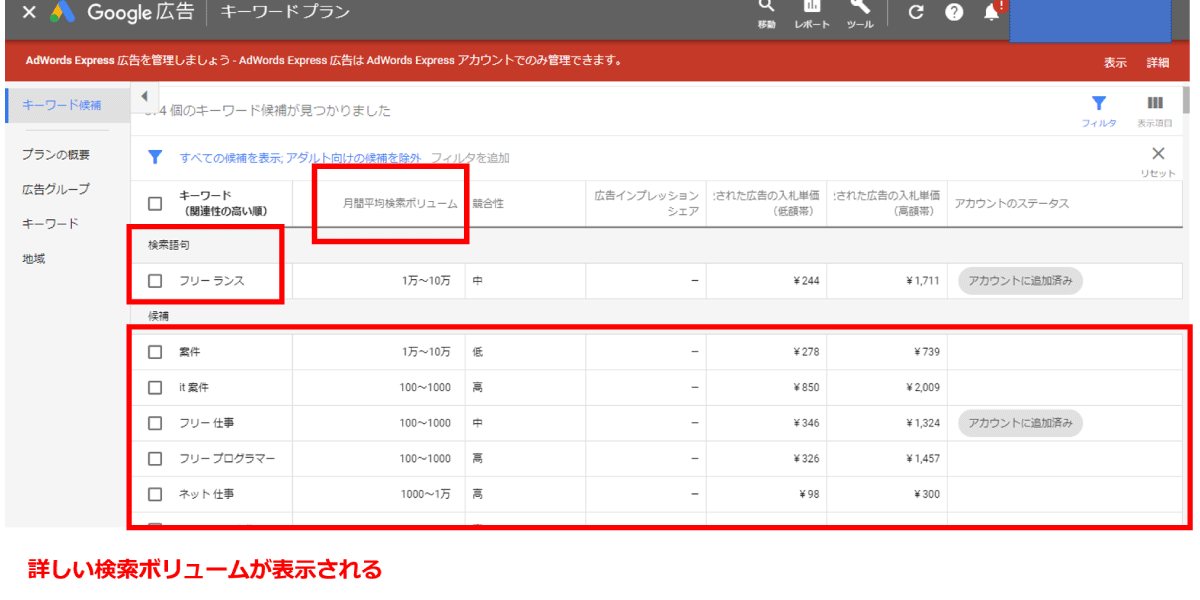Click the 1000～1万 search volume cell

(x=426, y=494)
